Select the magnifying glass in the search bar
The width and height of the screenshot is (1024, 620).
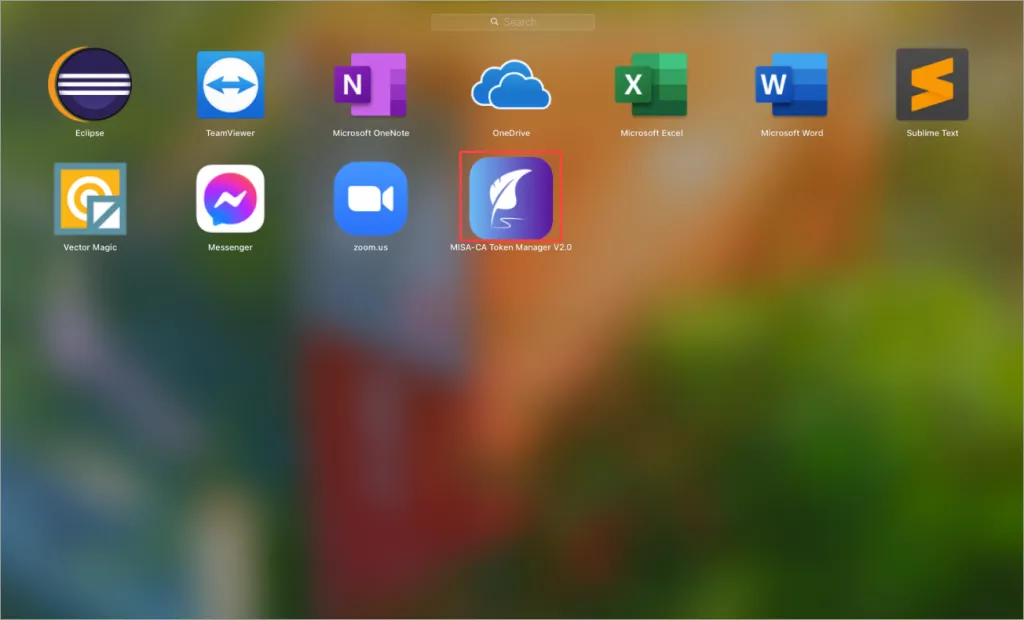pyautogui.click(x=493, y=21)
